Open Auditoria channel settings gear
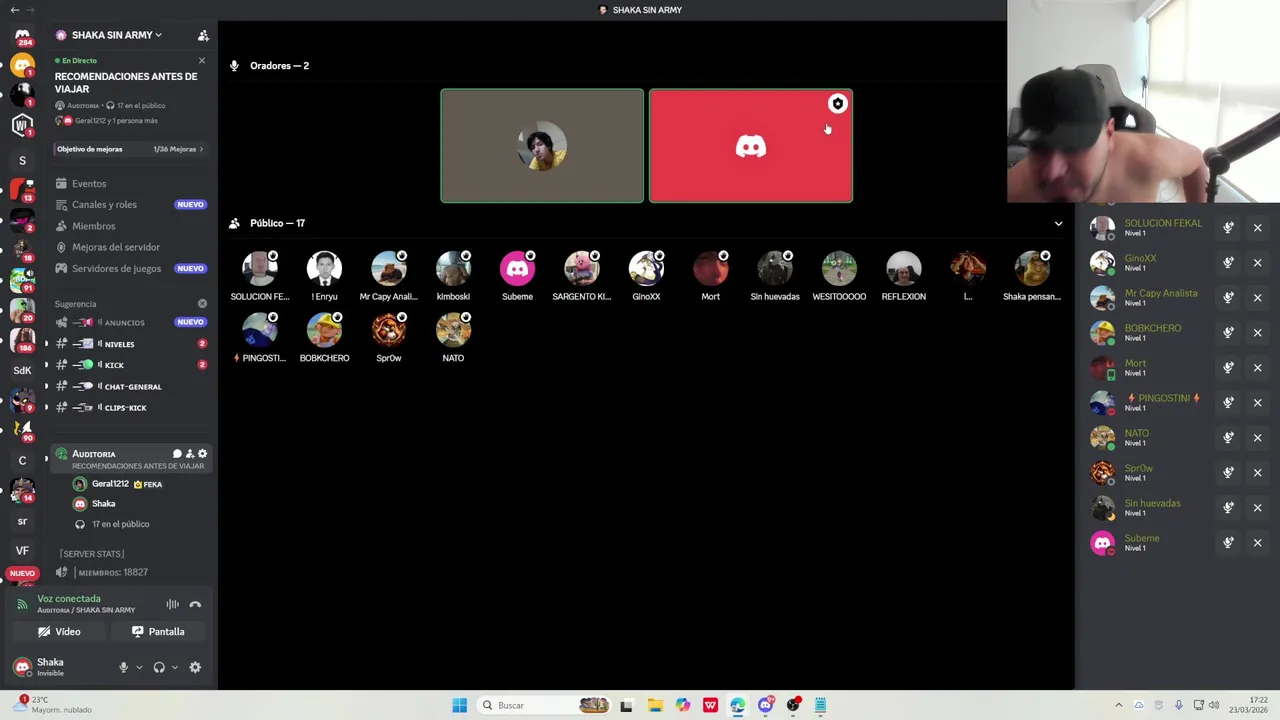This screenshot has height=720, width=1280. [x=202, y=454]
